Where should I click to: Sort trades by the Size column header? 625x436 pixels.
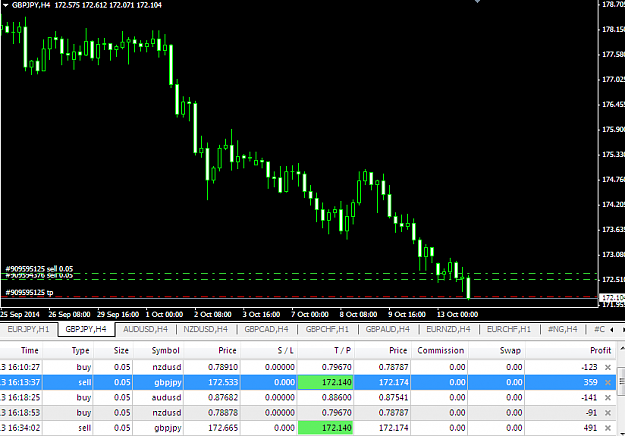114,350
